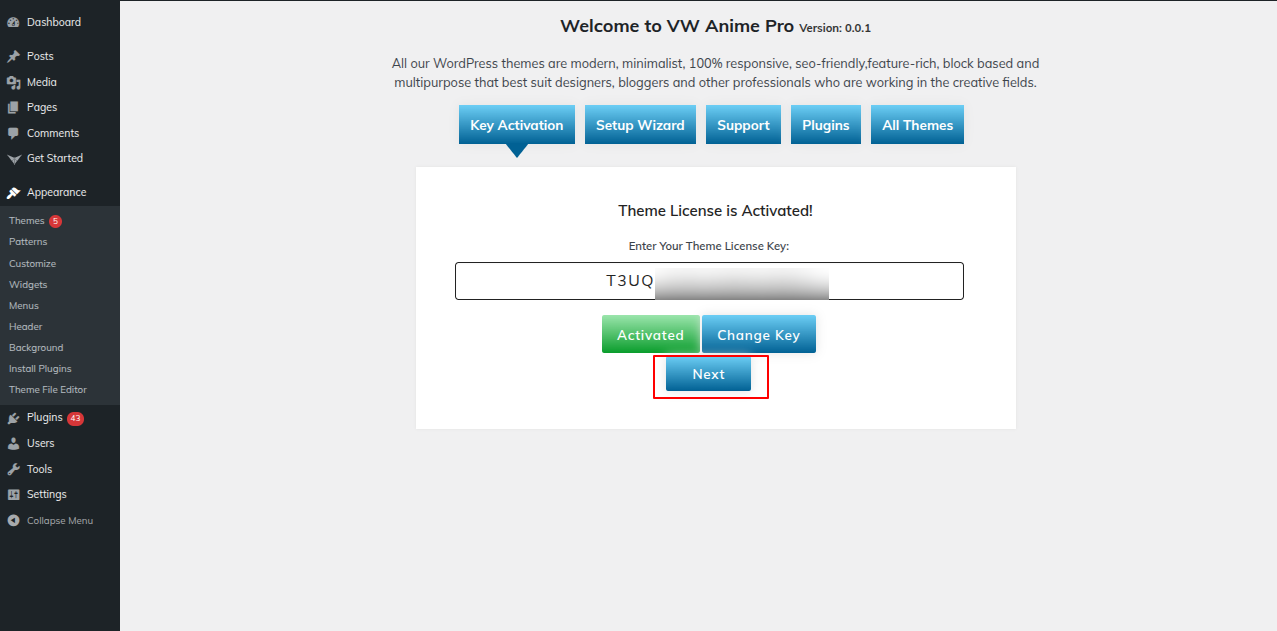Click the Tools wrench icon
The image size is (1277, 631).
pyautogui.click(x=13, y=469)
